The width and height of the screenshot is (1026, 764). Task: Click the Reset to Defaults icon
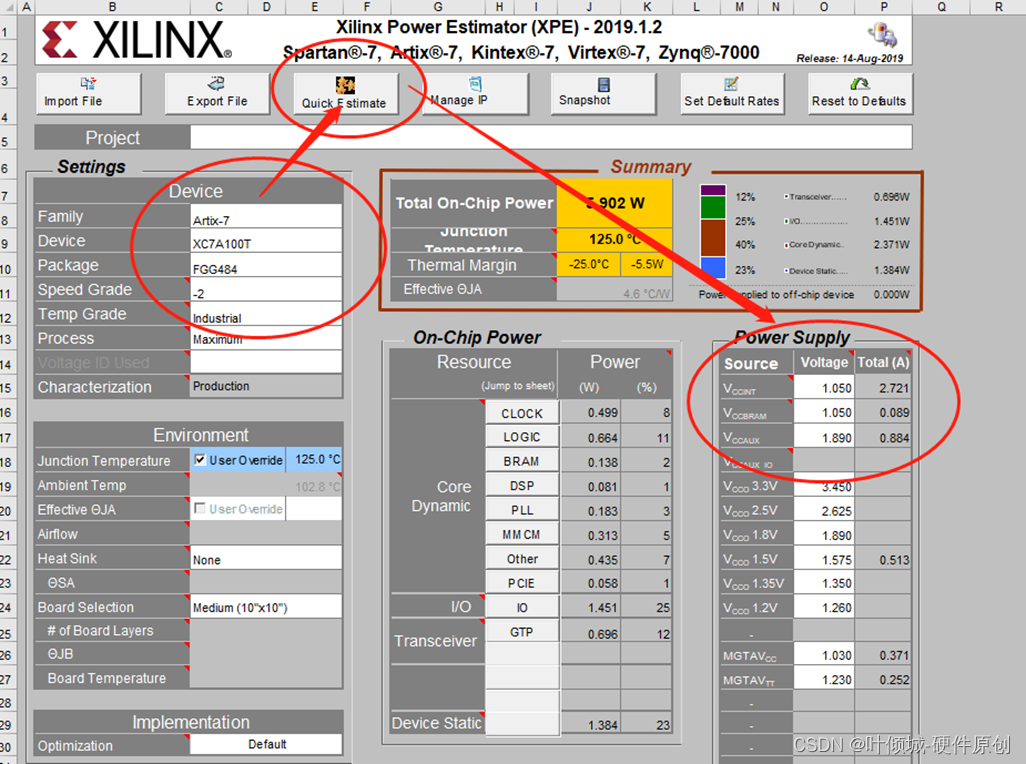[x=860, y=84]
